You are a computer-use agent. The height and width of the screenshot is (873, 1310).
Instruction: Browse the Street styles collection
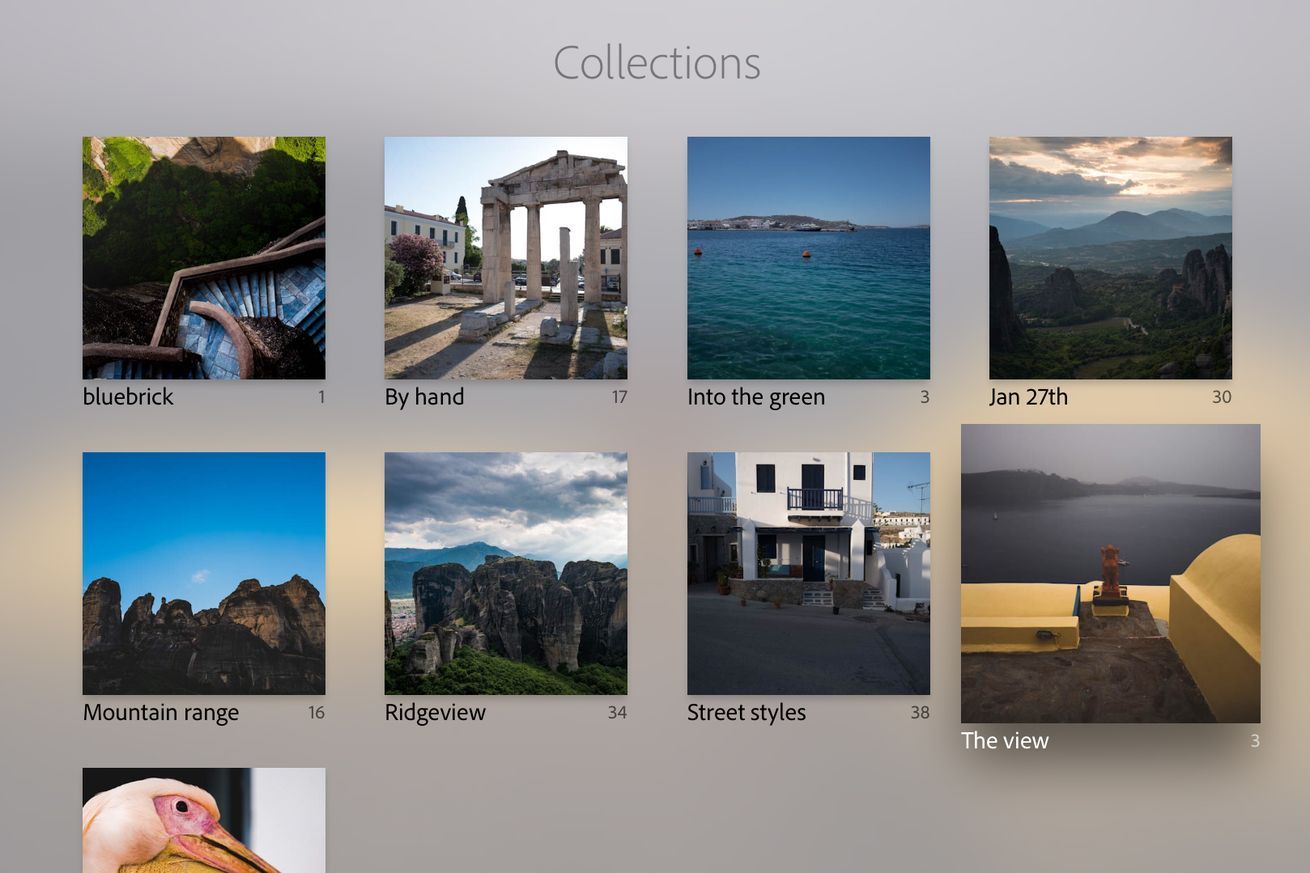808,573
